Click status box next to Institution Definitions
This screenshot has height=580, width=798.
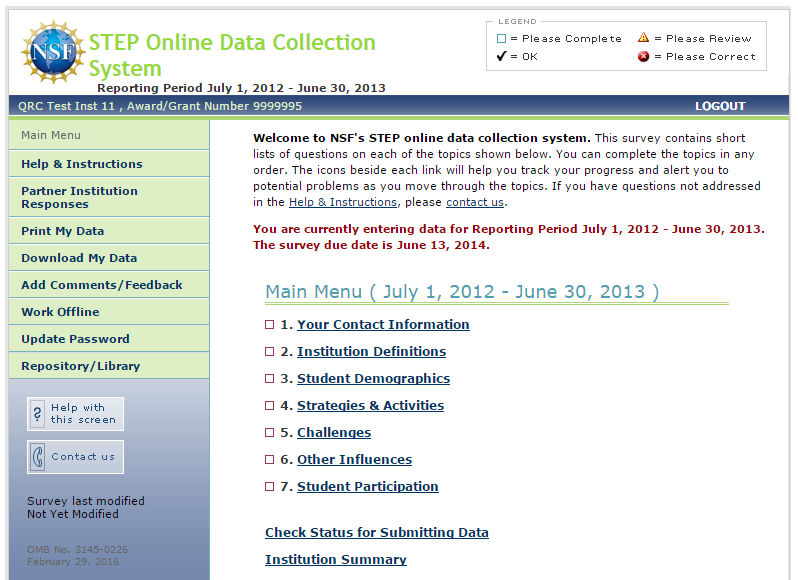tap(270, 352)
